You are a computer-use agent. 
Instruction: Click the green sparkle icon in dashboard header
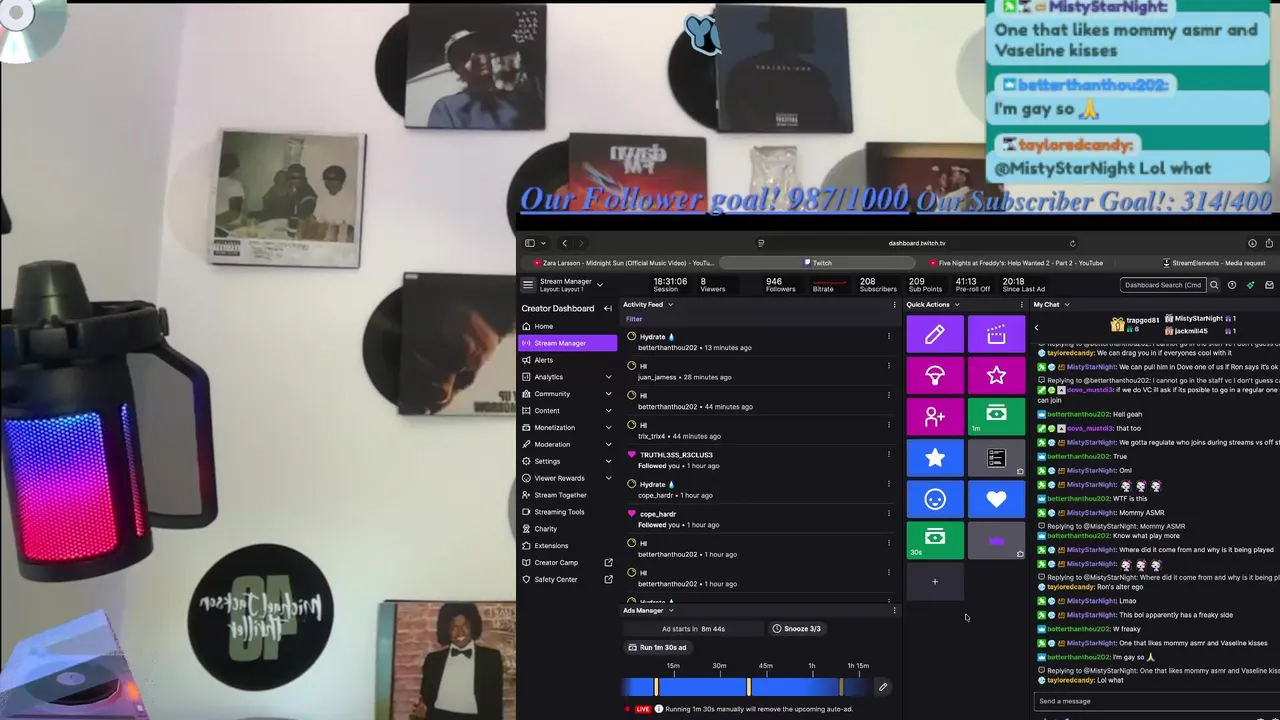click(1250, 285)
